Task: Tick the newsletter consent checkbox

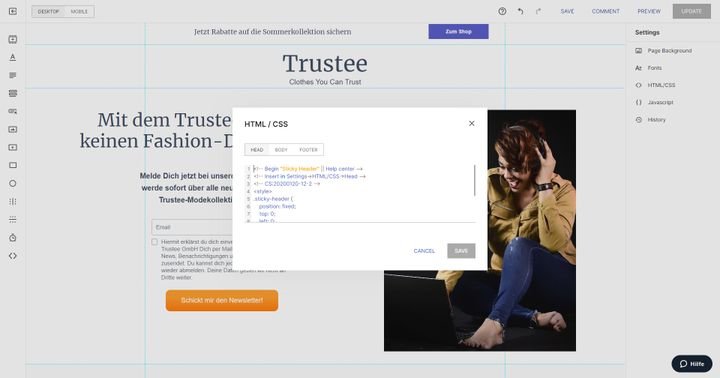Action: (x=154, y=242)
